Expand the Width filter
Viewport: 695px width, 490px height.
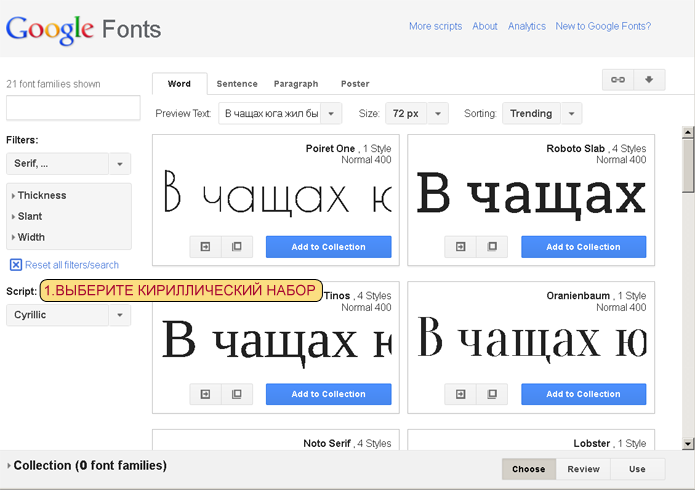pos(28,237)
